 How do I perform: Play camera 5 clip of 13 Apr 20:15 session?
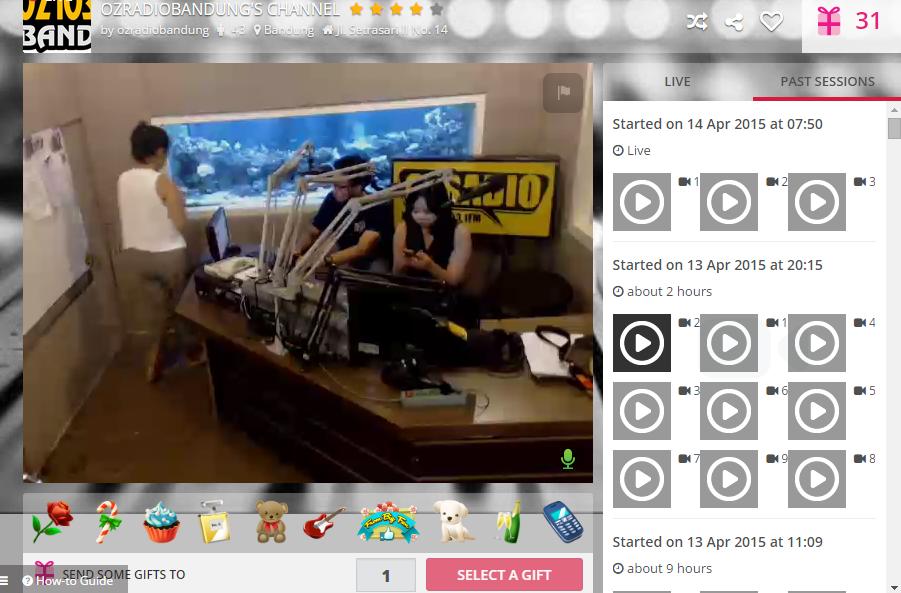(x=817, y=411)
